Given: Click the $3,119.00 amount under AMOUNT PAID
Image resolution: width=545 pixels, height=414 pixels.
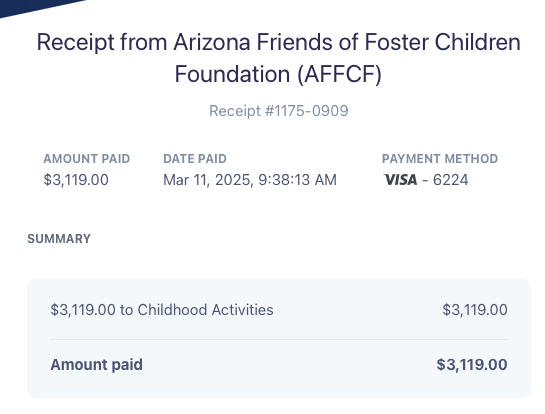Looking at the screenshot, I should point(76,180).
